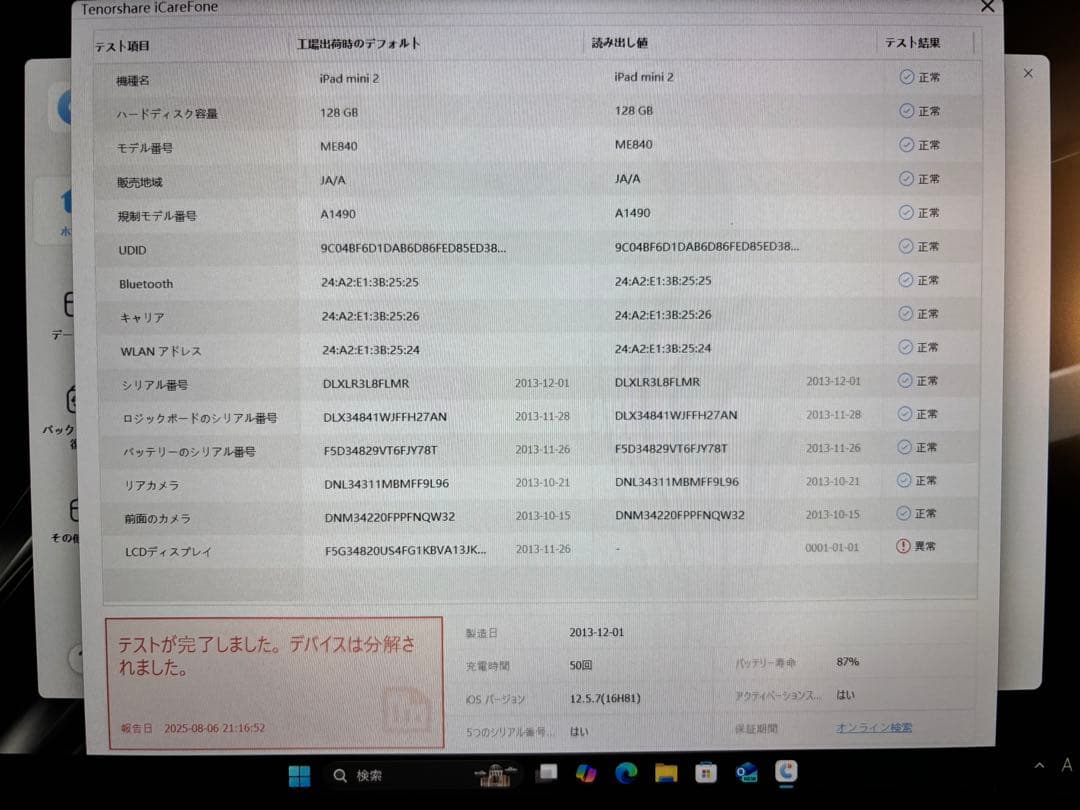
Task: Open File Explorer from the taskbar
Action: (664, 773)
